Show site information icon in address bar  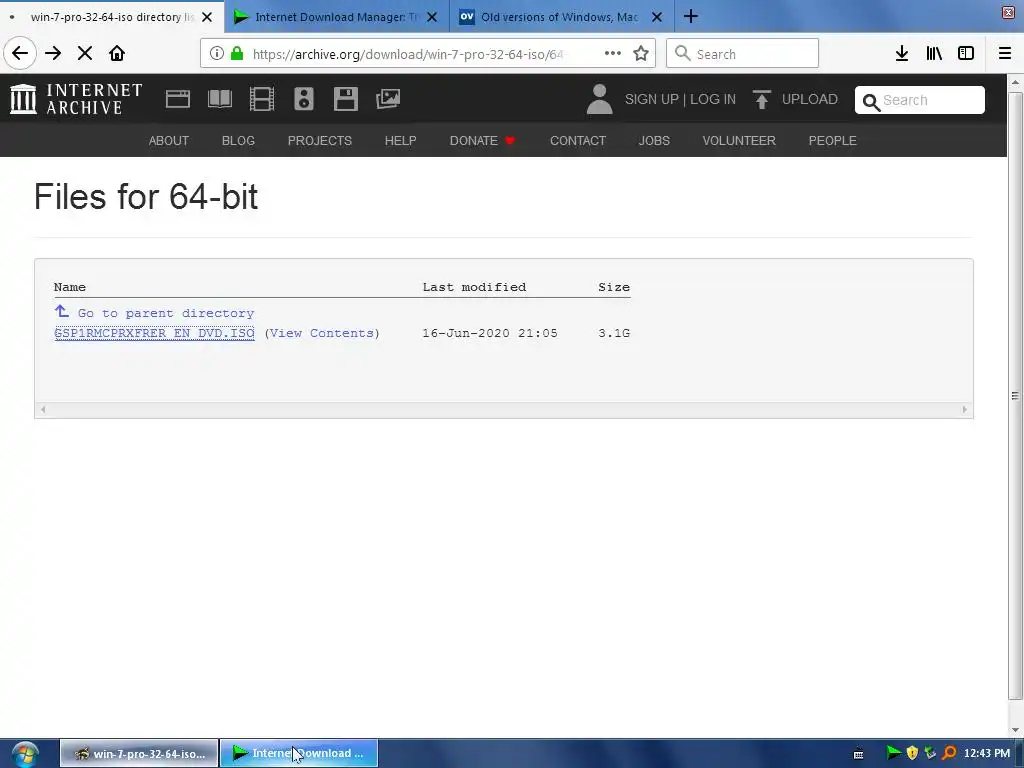[x=217, y=54]
